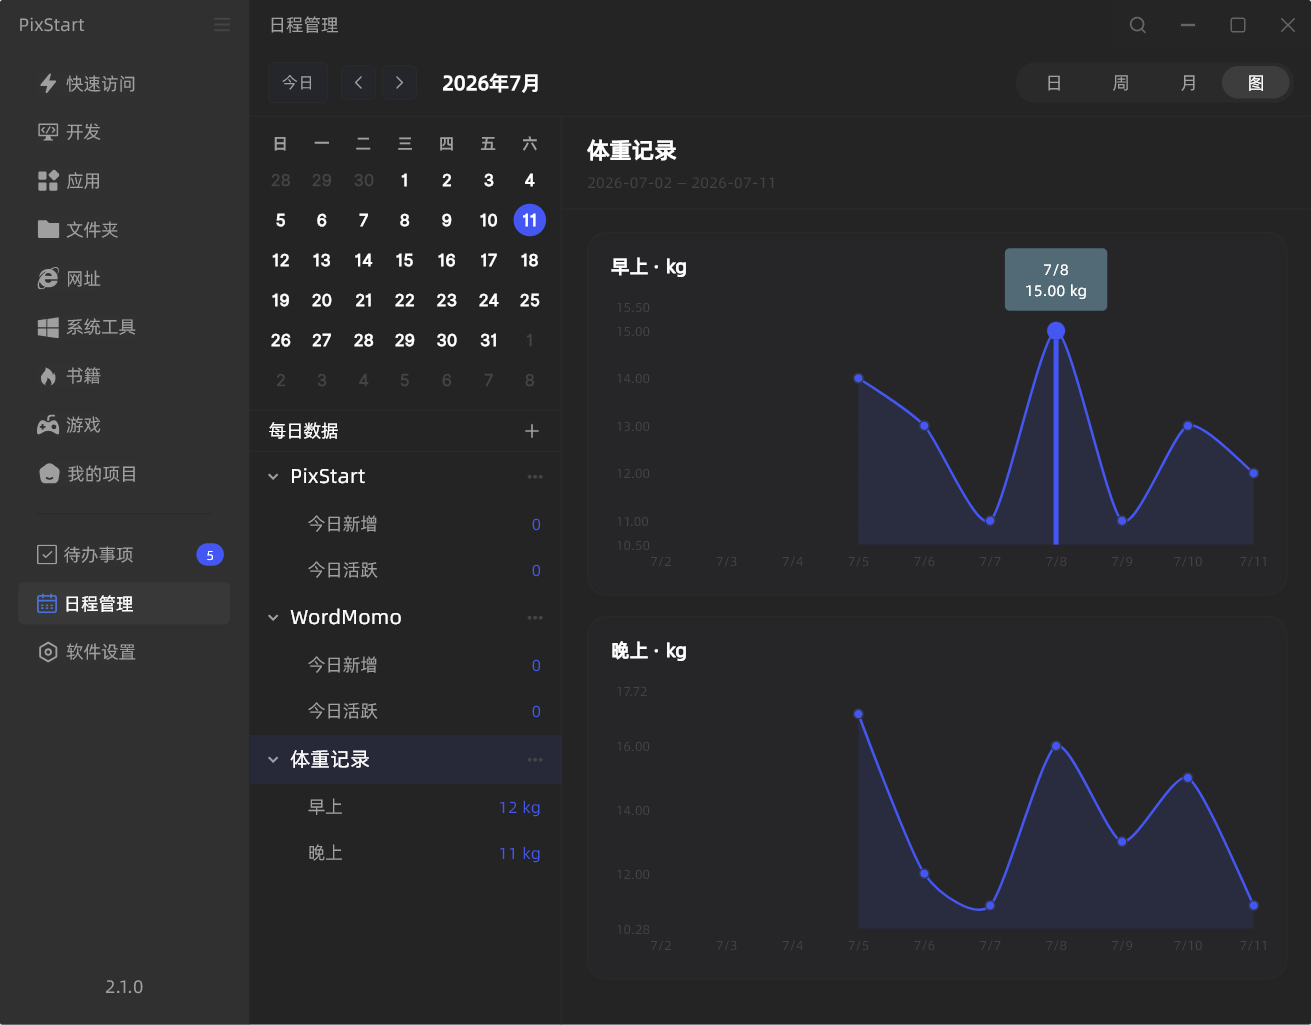1311x1025 pixels.
Task: Collapse the 体重记录 data group
Action: tap(273, 760)
